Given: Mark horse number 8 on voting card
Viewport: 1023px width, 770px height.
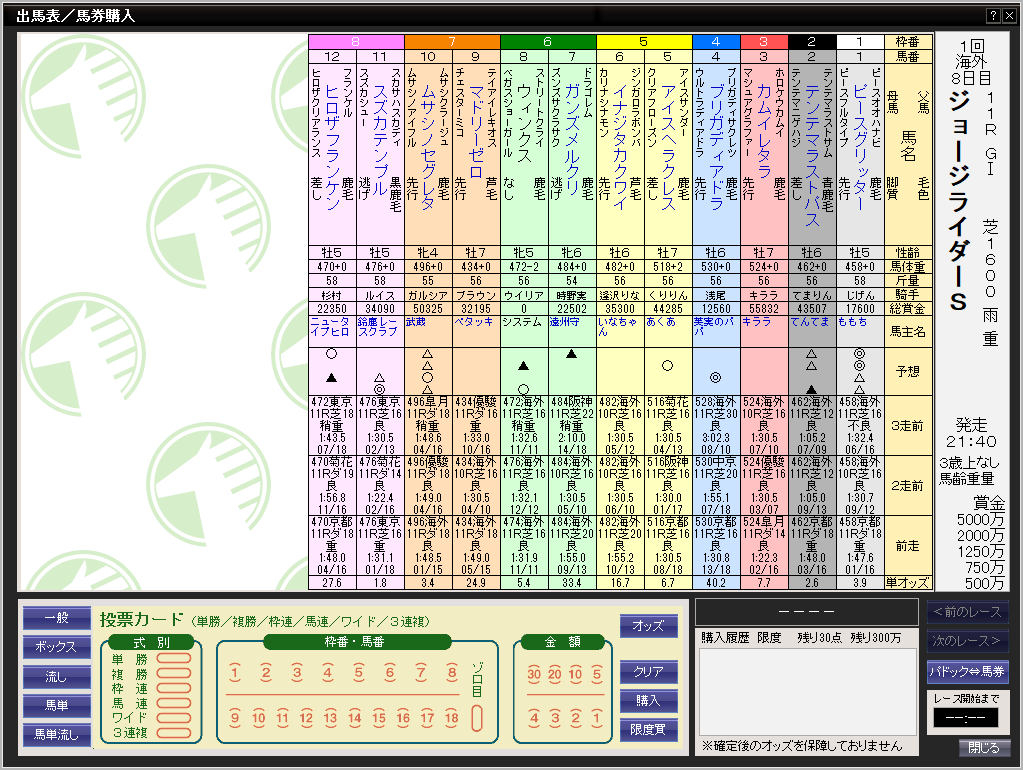Looking at the screenshot, I should [x=451, y=673].
